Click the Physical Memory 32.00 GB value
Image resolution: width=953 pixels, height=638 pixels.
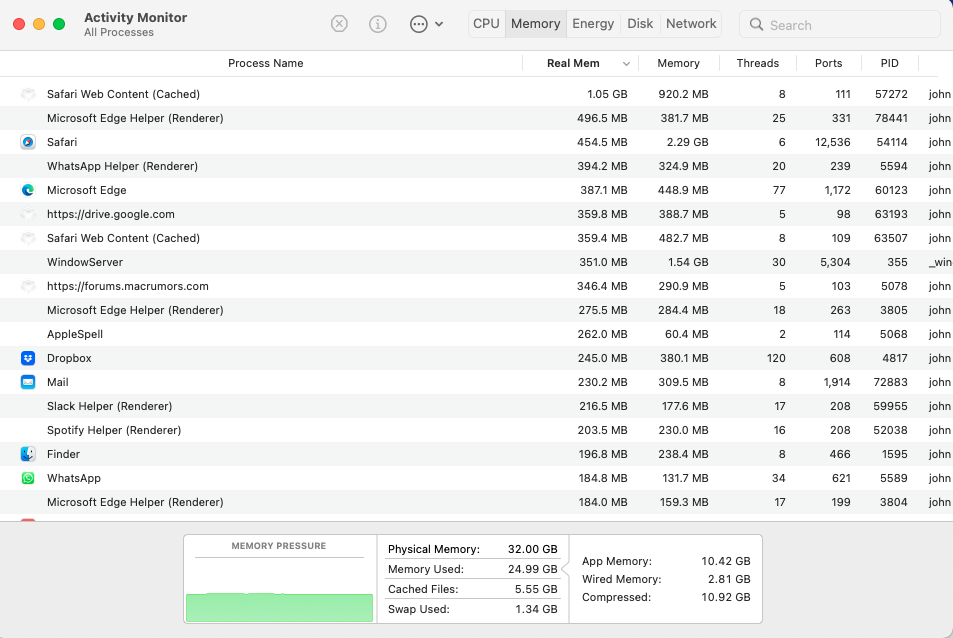pyautogui.click(x=532, y=549)
